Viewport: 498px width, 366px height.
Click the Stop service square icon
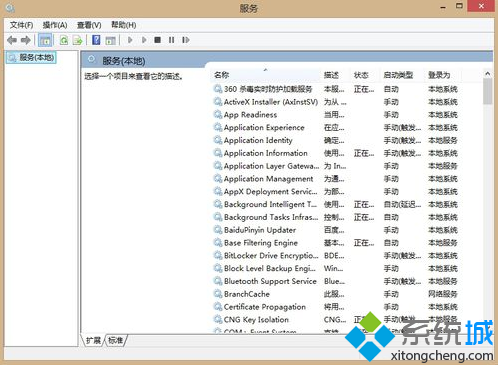[158, 40]
